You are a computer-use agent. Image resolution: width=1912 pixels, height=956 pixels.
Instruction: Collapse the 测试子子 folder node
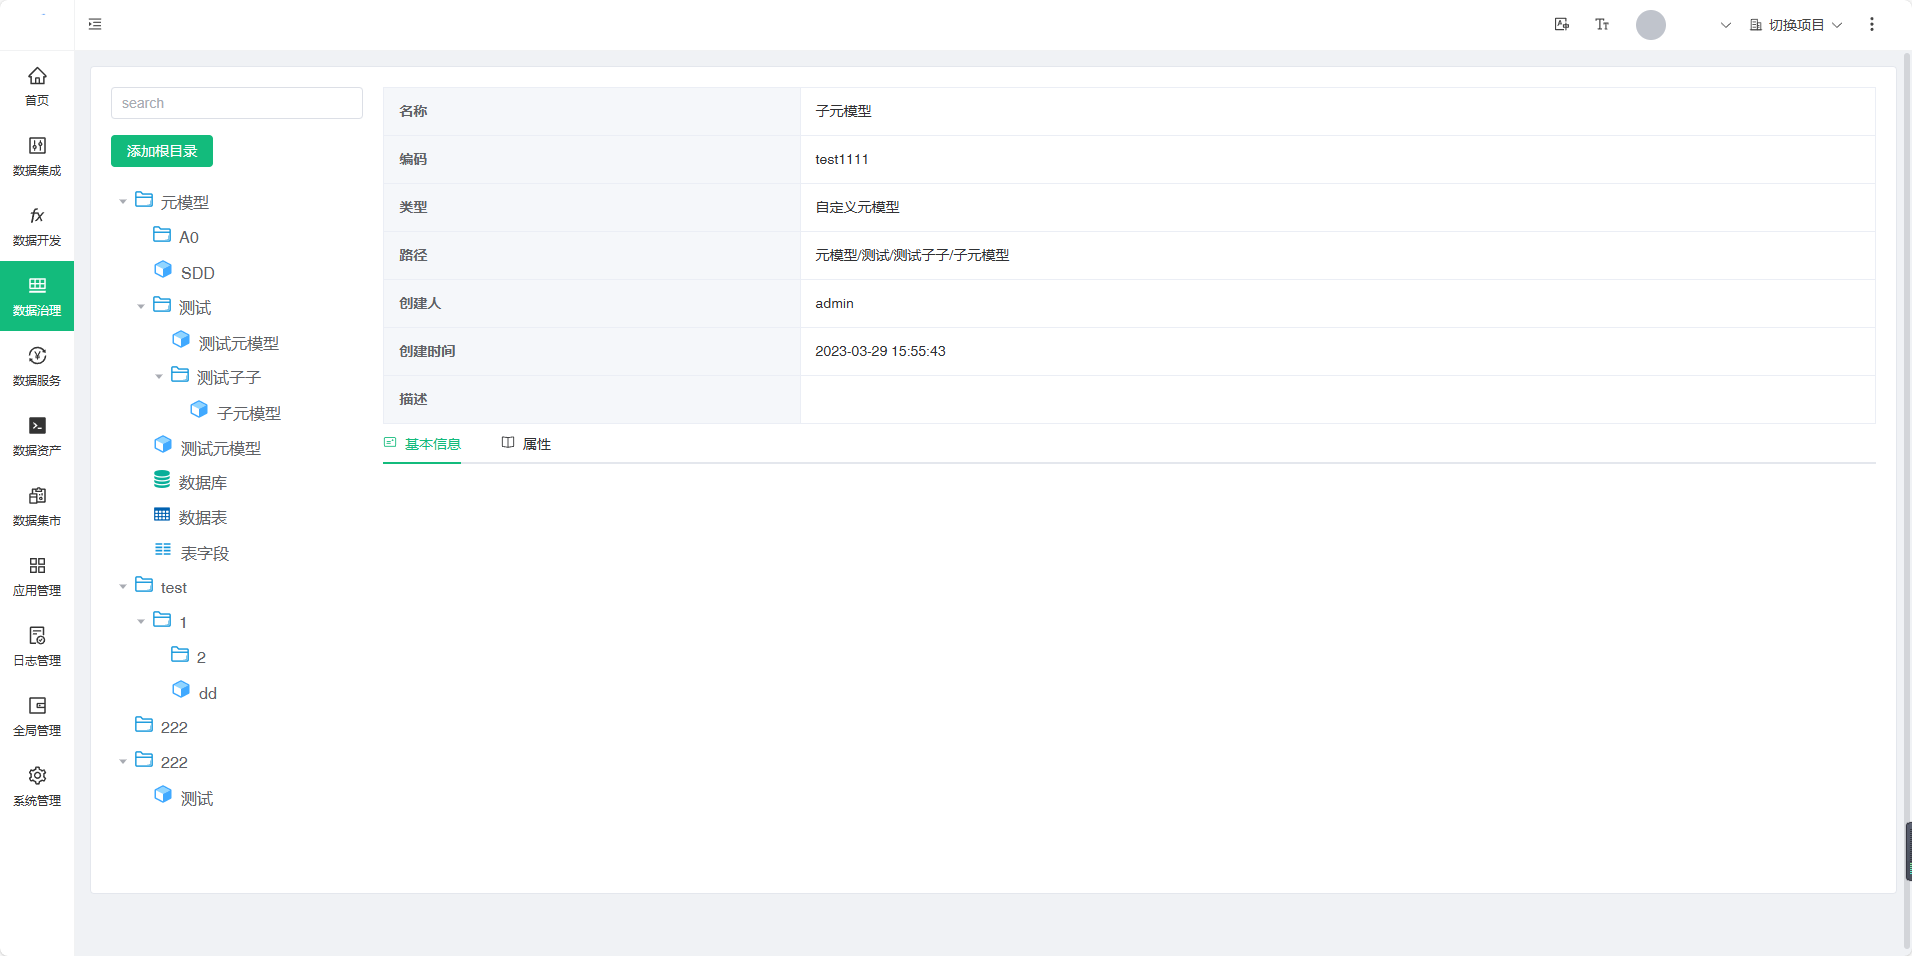point(159,377)
